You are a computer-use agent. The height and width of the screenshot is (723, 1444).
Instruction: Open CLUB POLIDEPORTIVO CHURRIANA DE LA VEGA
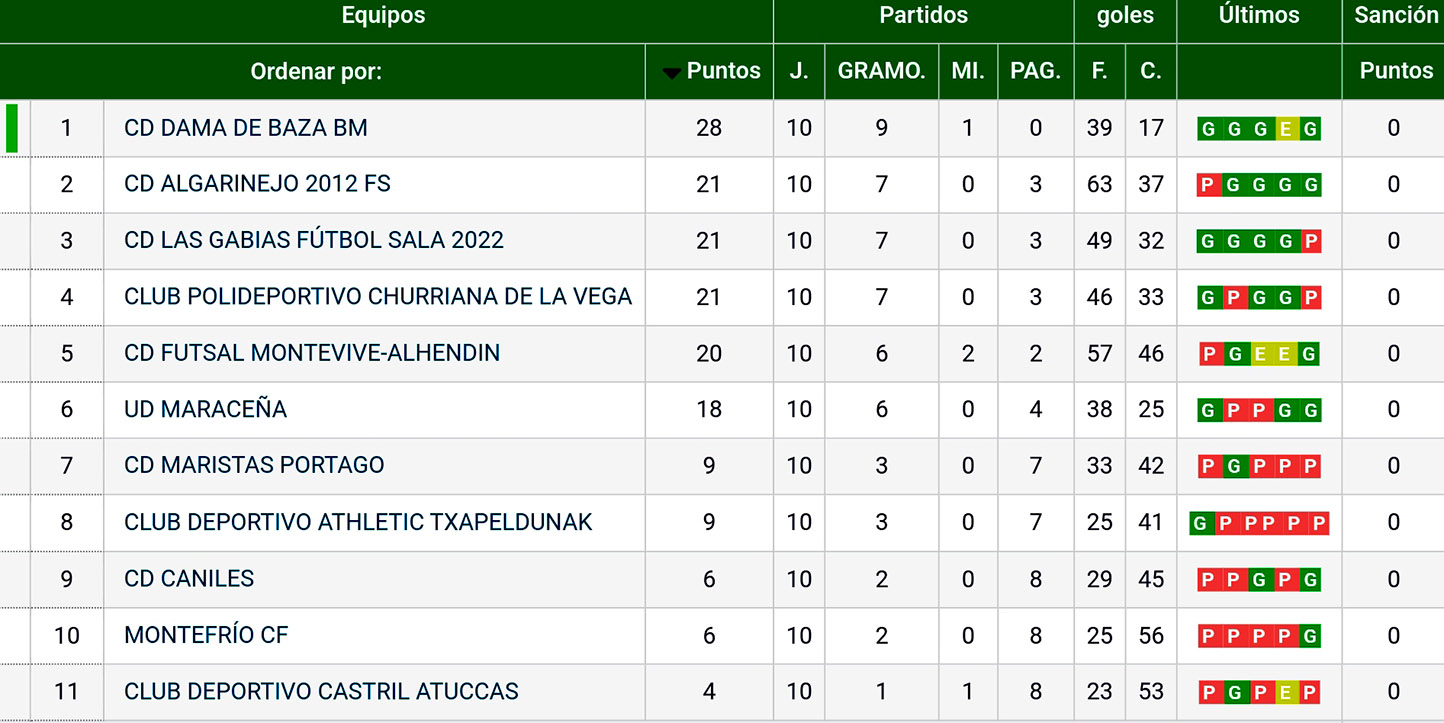[378, 297]
